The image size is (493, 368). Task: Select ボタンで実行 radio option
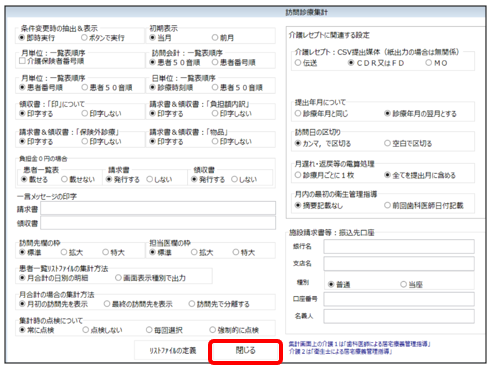click(x=85, y=38)
